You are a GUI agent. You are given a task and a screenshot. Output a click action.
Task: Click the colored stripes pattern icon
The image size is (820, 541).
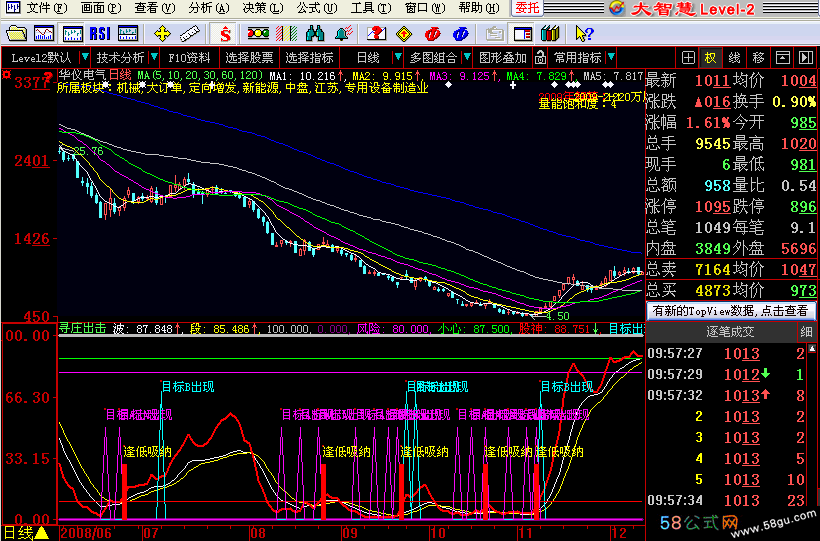(286, 34)
